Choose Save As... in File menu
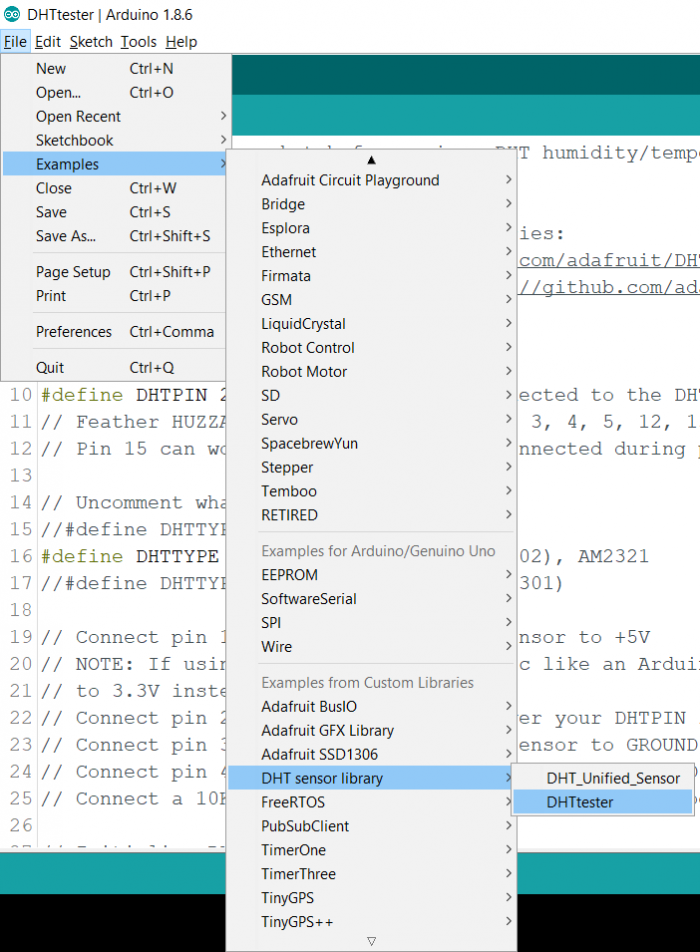Screen dimensions: 700x952 (x=115, y=236)
